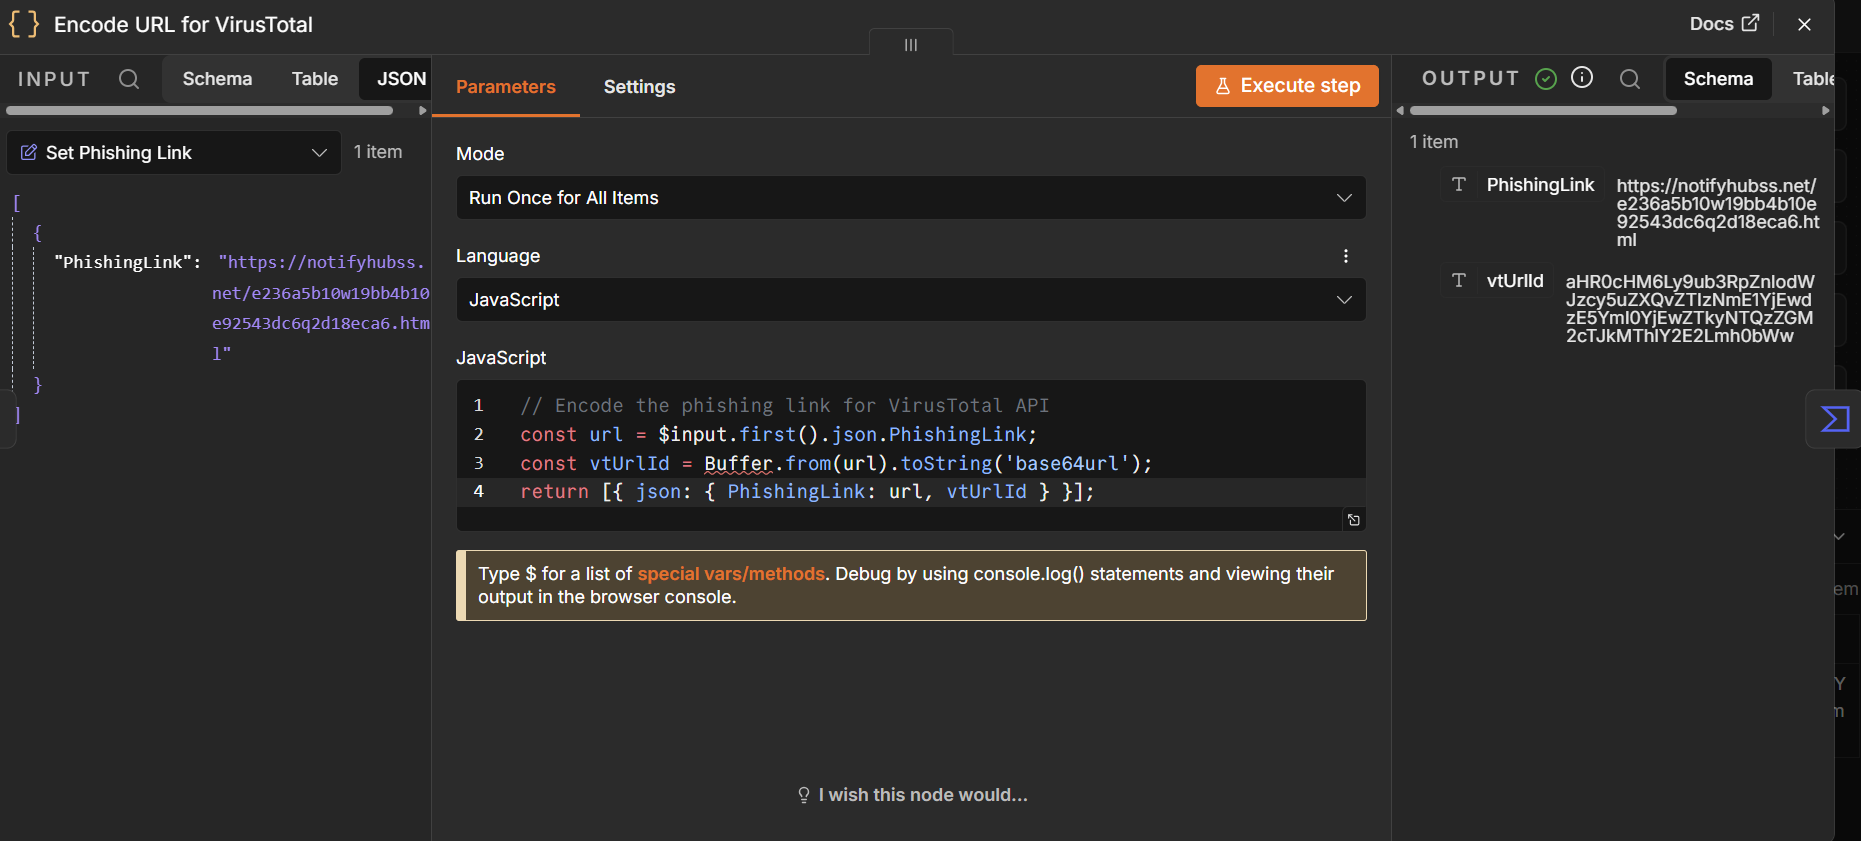This screenshot has width=1861, height=841.
Task: Select the vtUrlId output field name
Action: [x=1515, y=280]
